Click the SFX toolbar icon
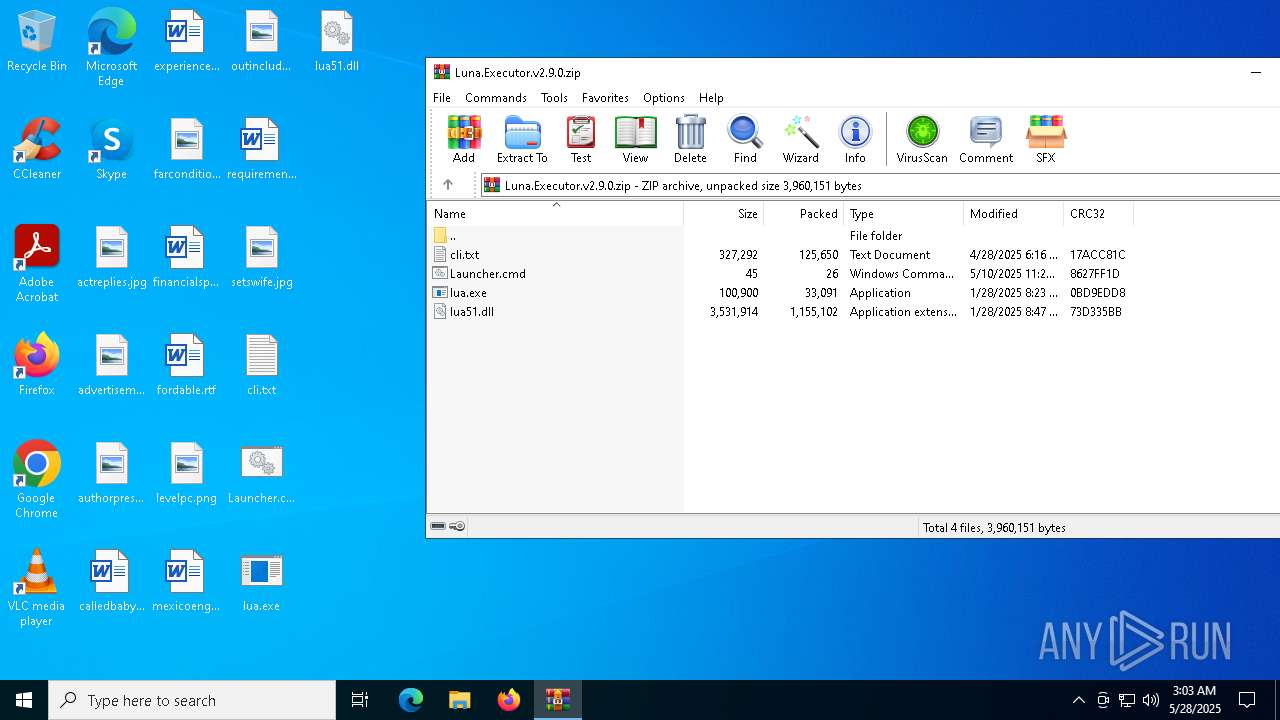The height and width of the screenshot is (720, 1280). point(1045,139)
